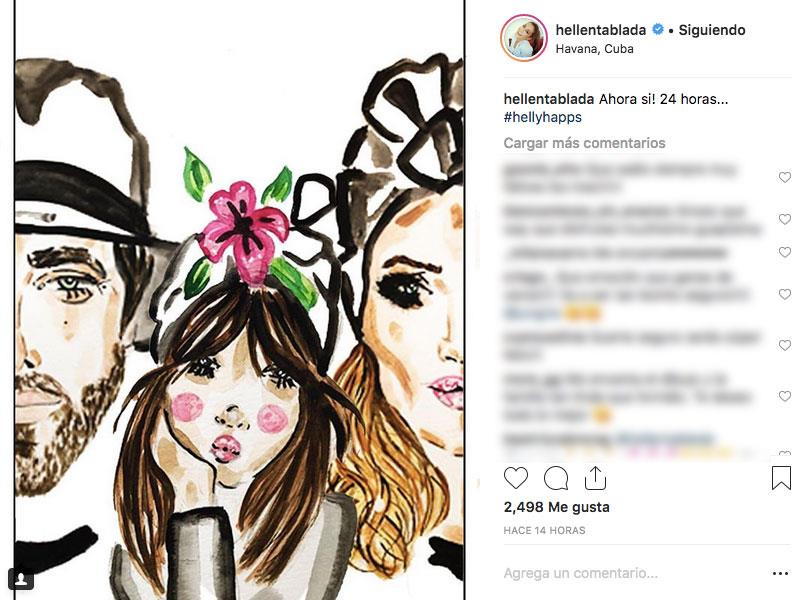The height and width of the screenshot is (600, 804).
Task: Click hellentablada username in the post header
Action: click(x=600, y=30)
